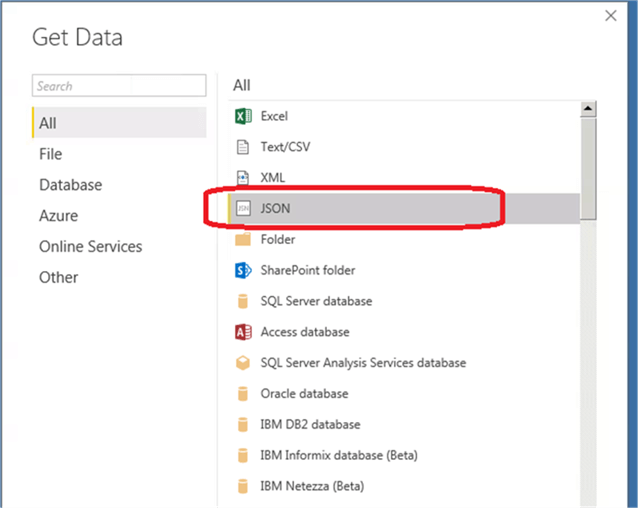Click the Folder icon

tap(243, 240)
